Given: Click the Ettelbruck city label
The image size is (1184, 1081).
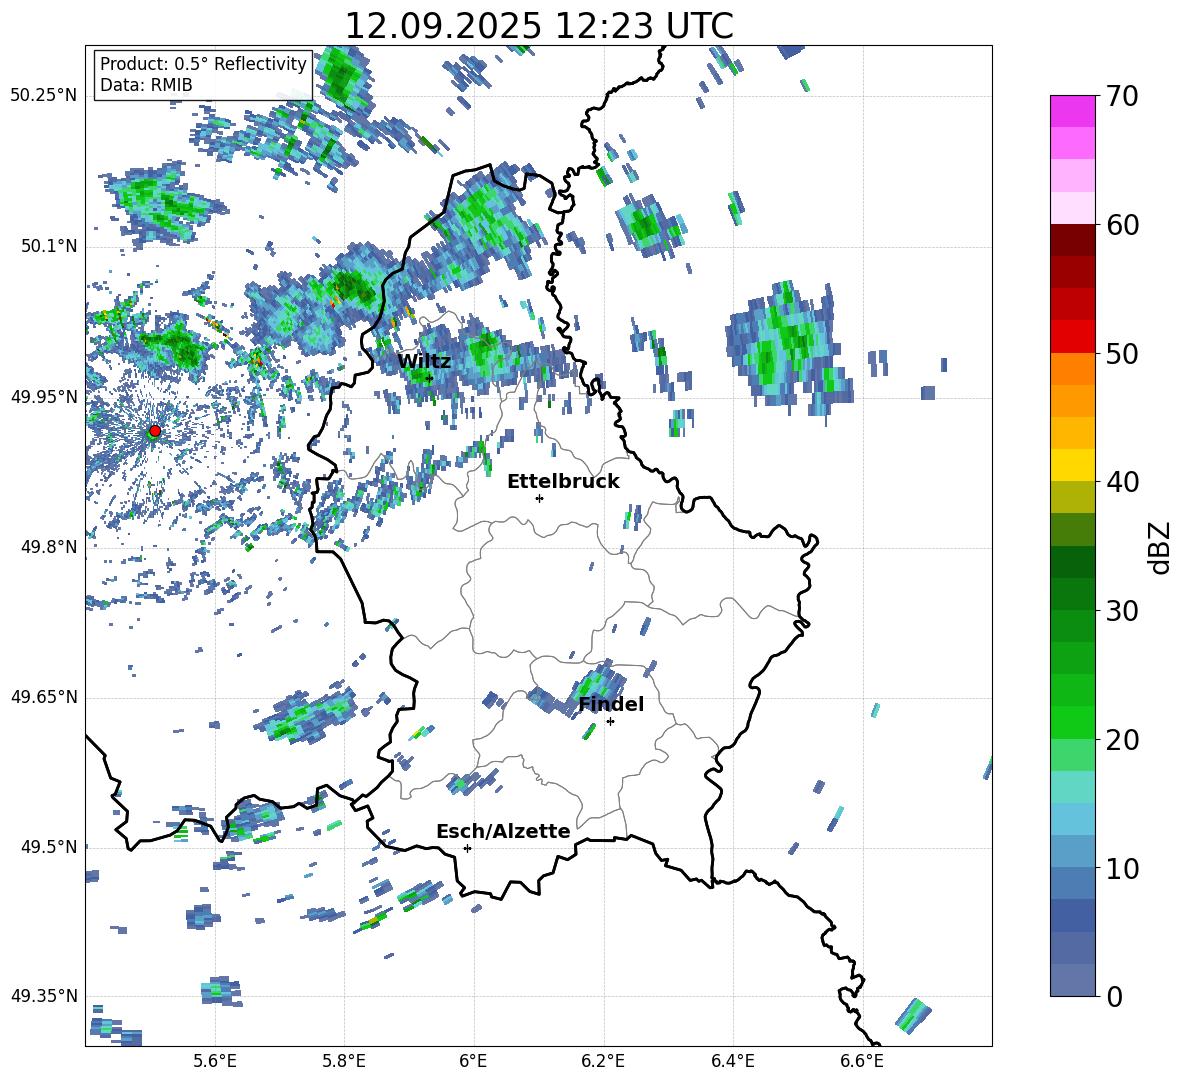Looking at the screenshot, I should tap(563, 482).
